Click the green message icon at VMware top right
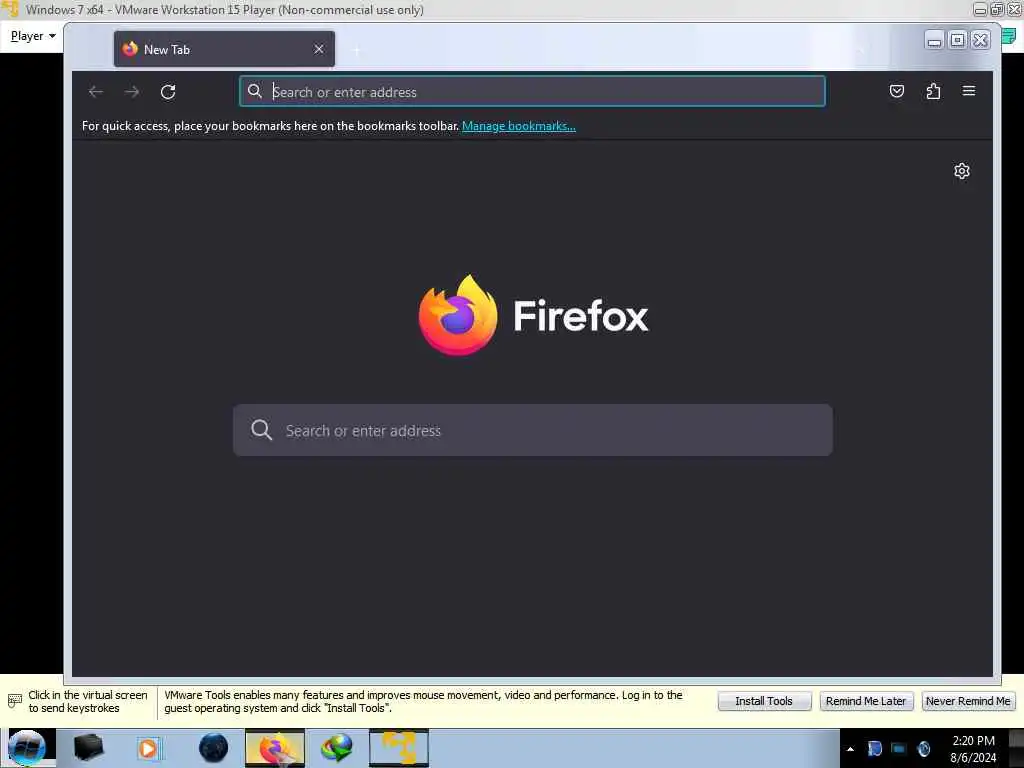Screen dimensions: 1024x768 tap(1009, 37)
